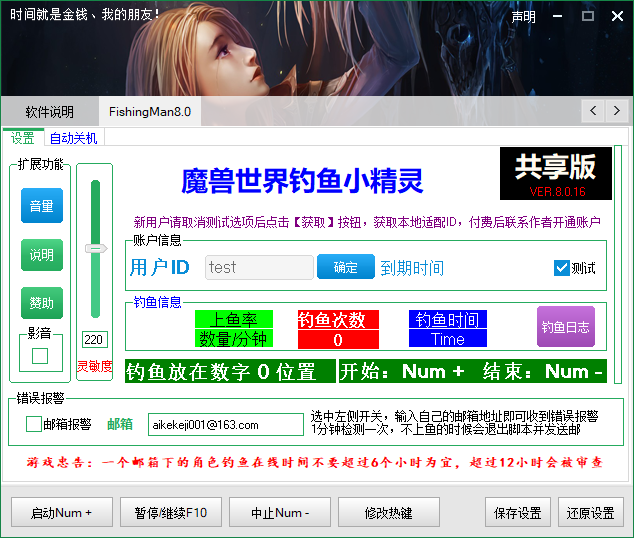Click the 启动Num + button
634x538 pixels.
[x=61, y=512]
